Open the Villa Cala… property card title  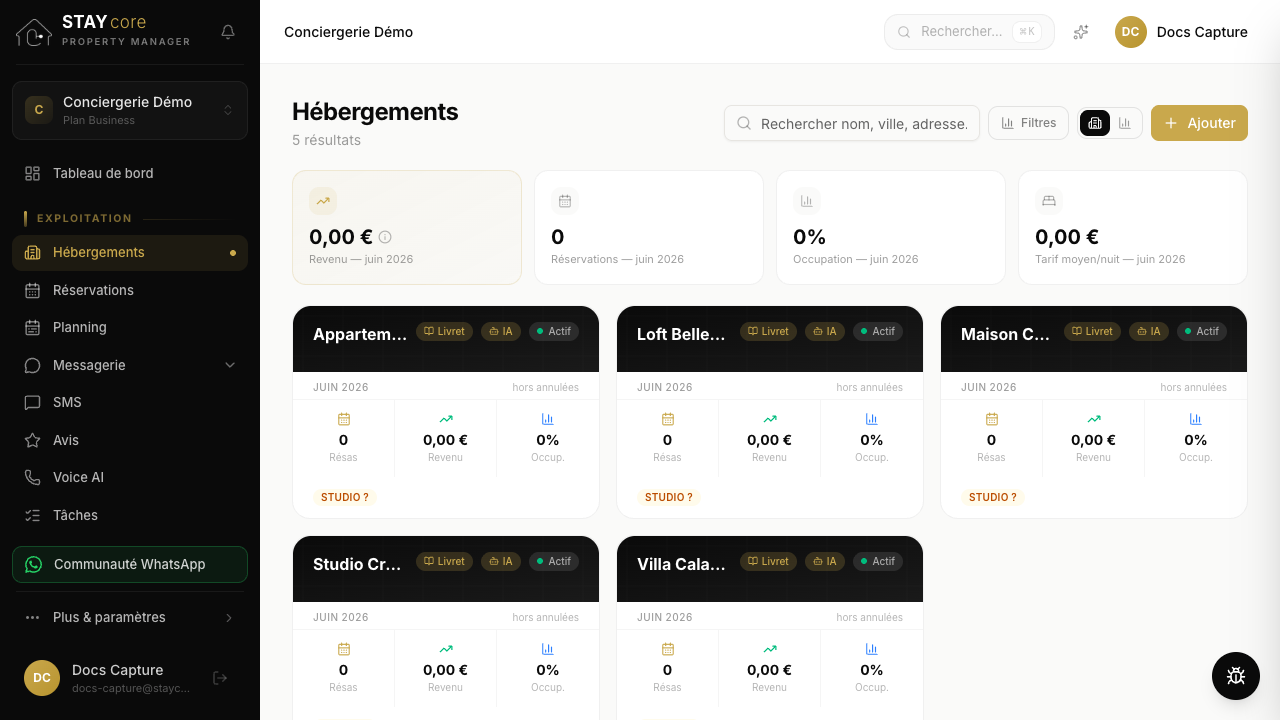681,564
